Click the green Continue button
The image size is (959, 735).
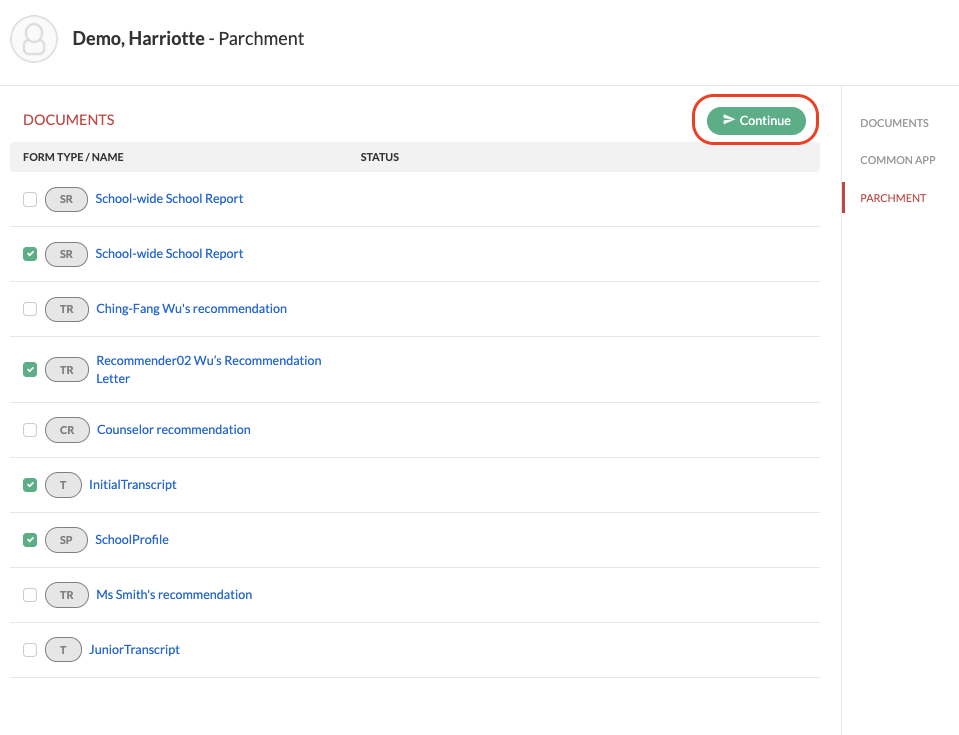756,120
